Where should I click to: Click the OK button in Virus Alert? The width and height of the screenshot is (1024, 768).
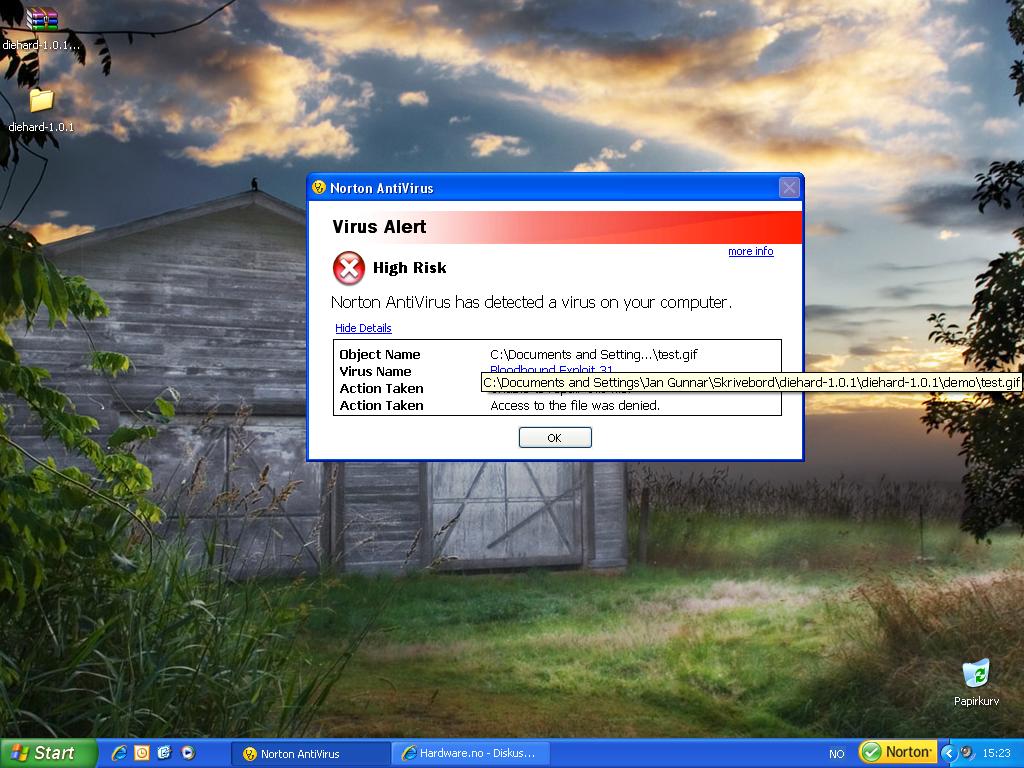555,438
